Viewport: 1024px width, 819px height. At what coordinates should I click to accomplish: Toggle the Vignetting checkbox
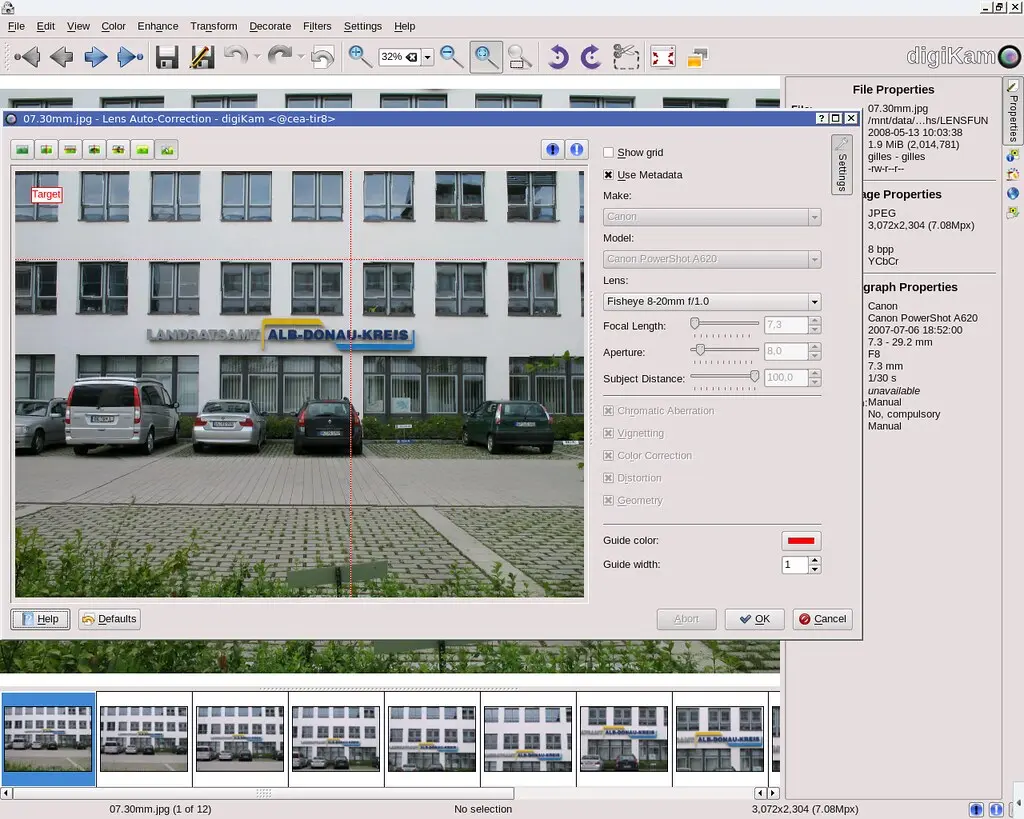pos(609,433)
